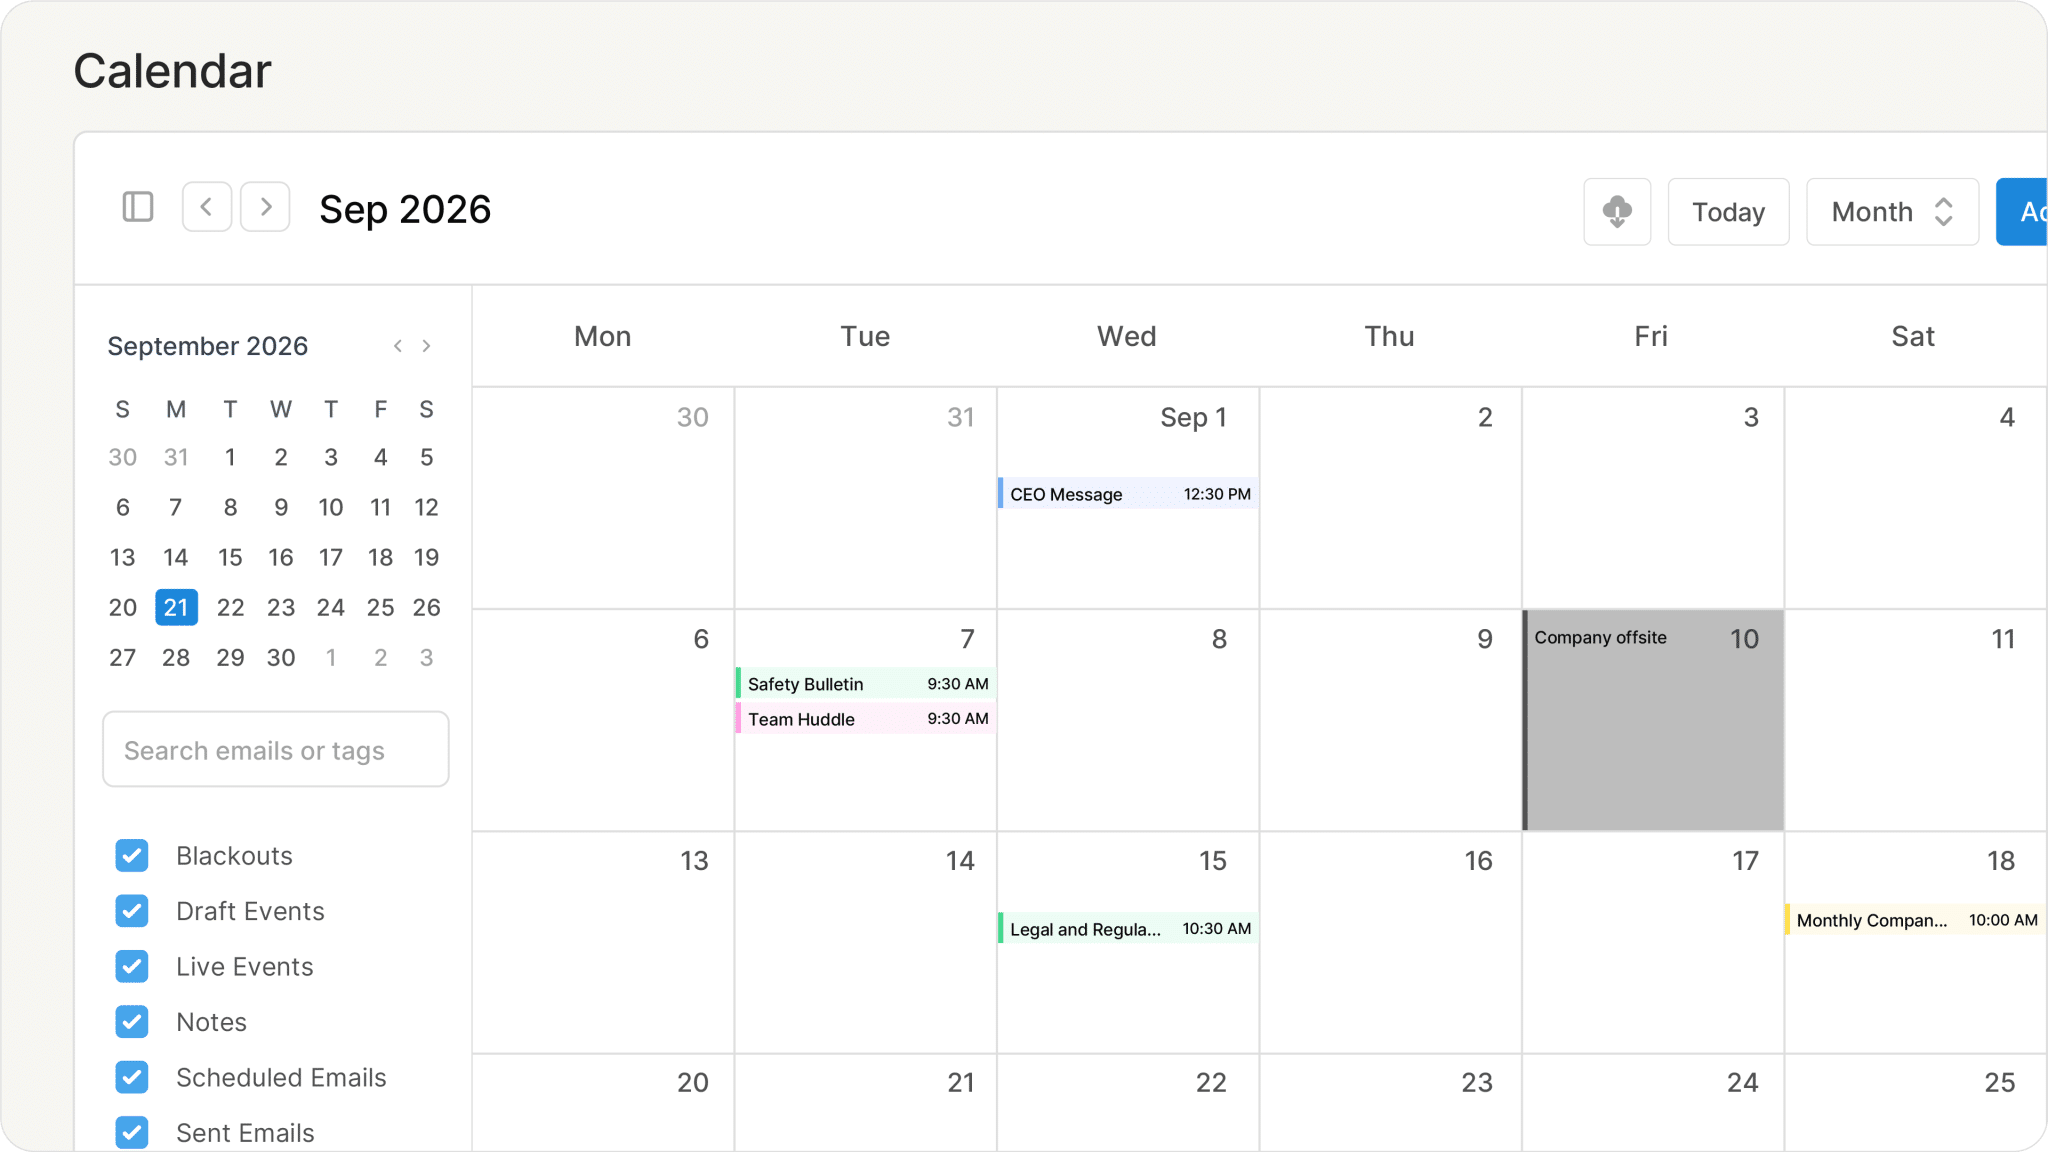Click mini calendar previous month chevron

[398, 346]
